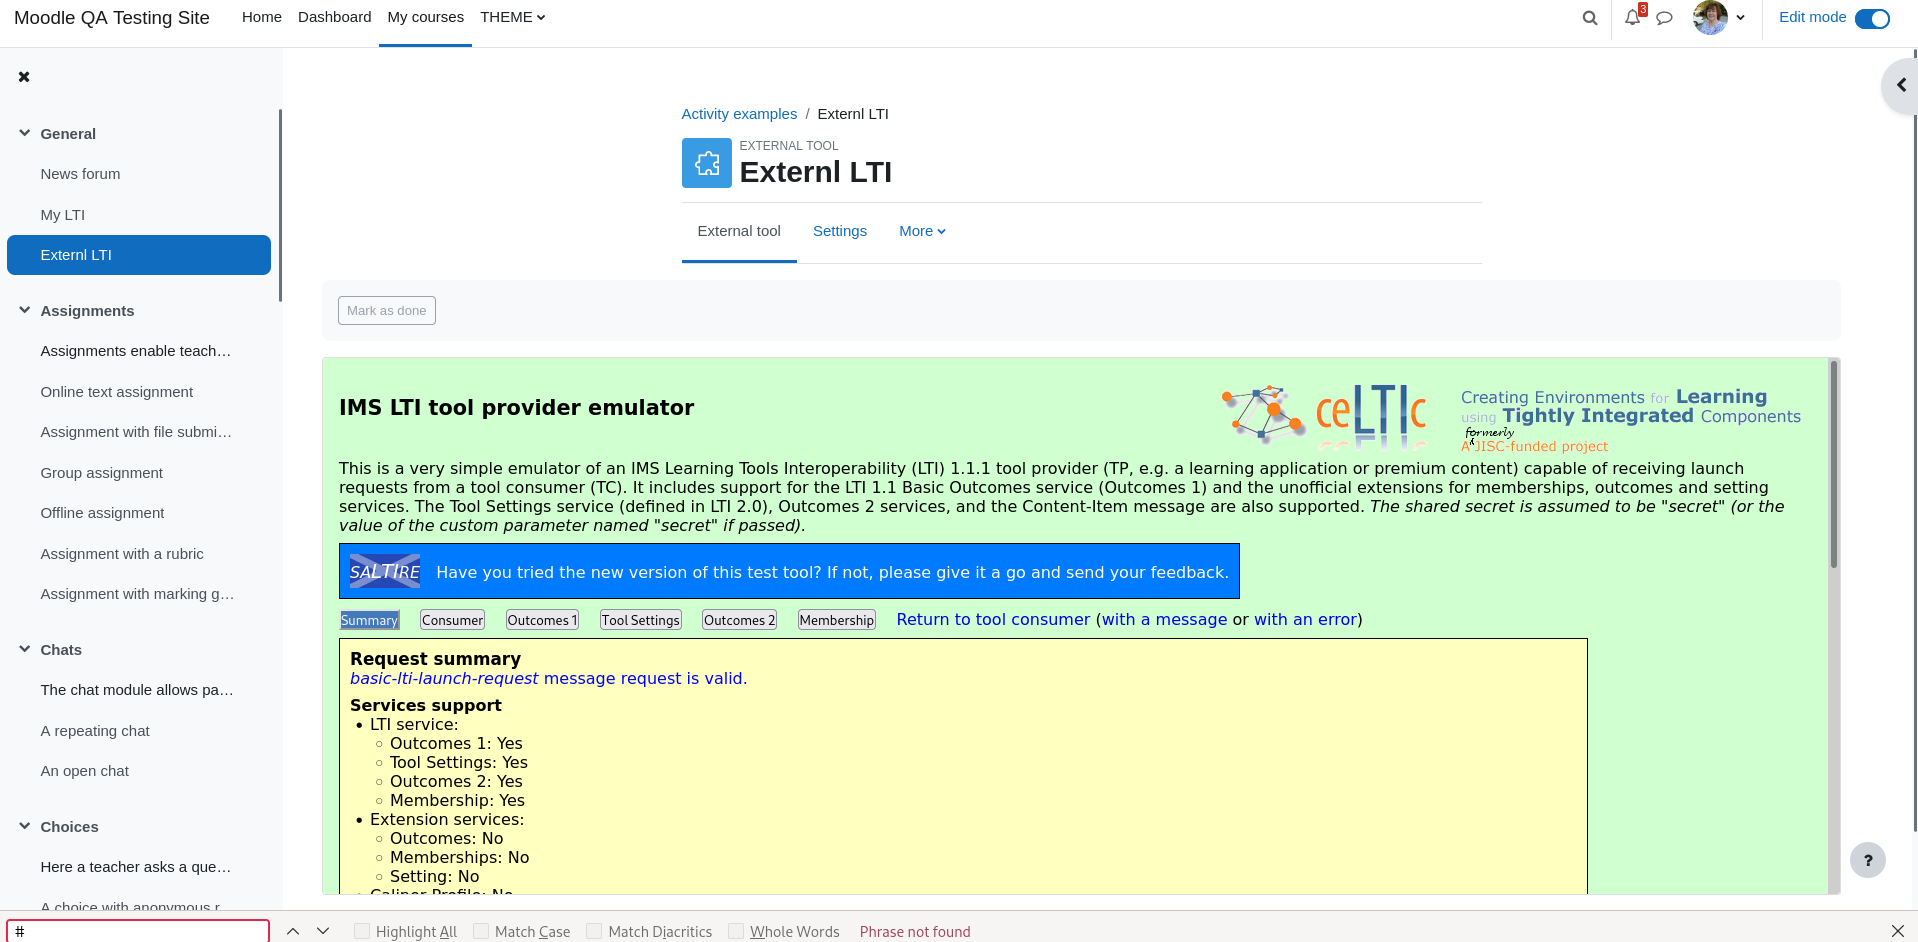Viewport: 1918px width, 942px height.
Task: Open Online text assignment item
Action: pos(117,392)
